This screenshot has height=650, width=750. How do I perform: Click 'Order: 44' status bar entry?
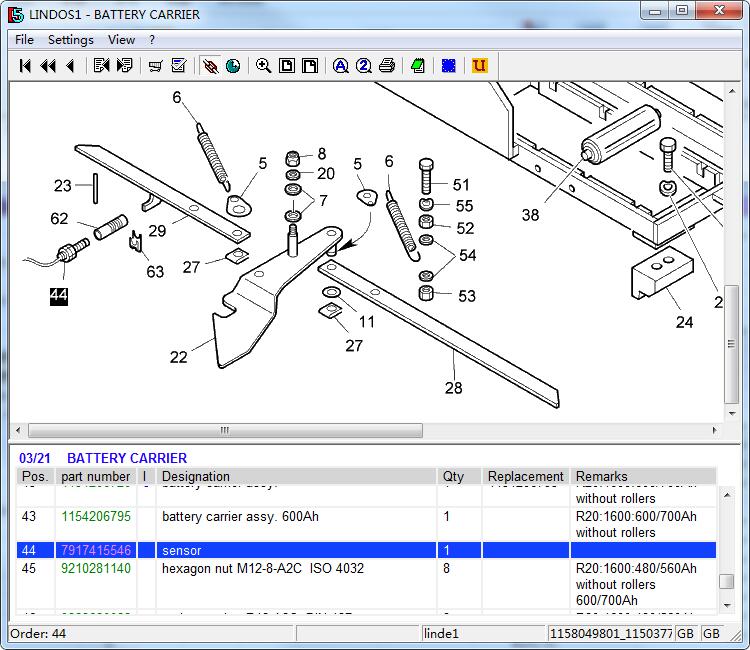point(38,634)
